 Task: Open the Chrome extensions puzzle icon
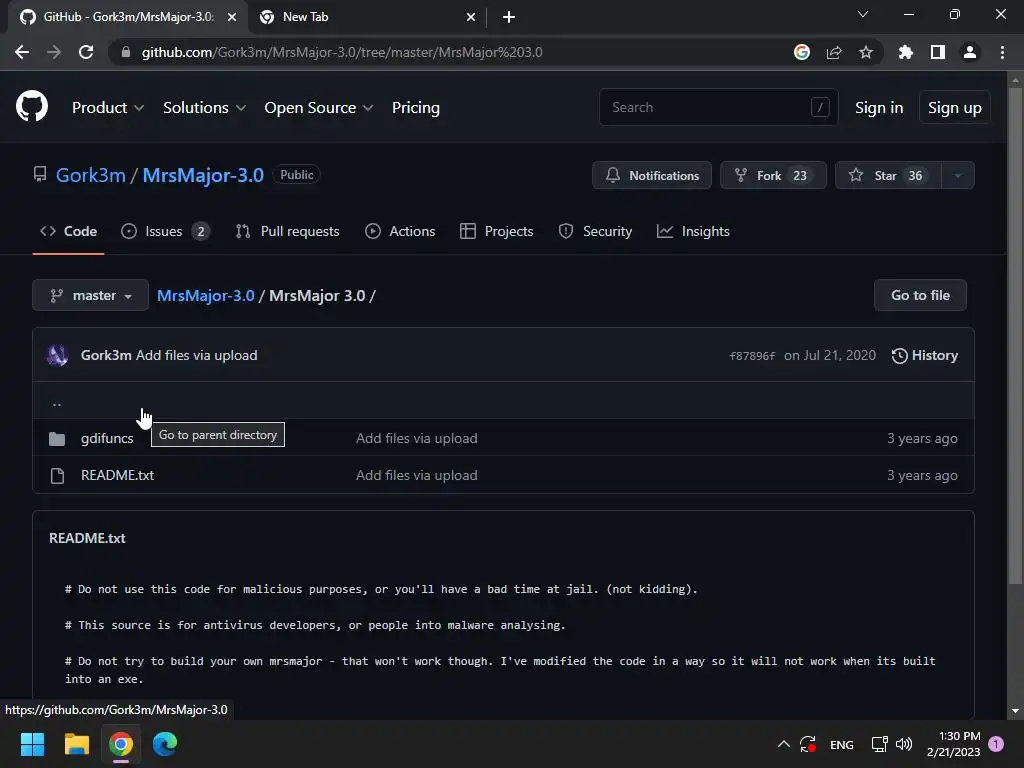(905, 52)
